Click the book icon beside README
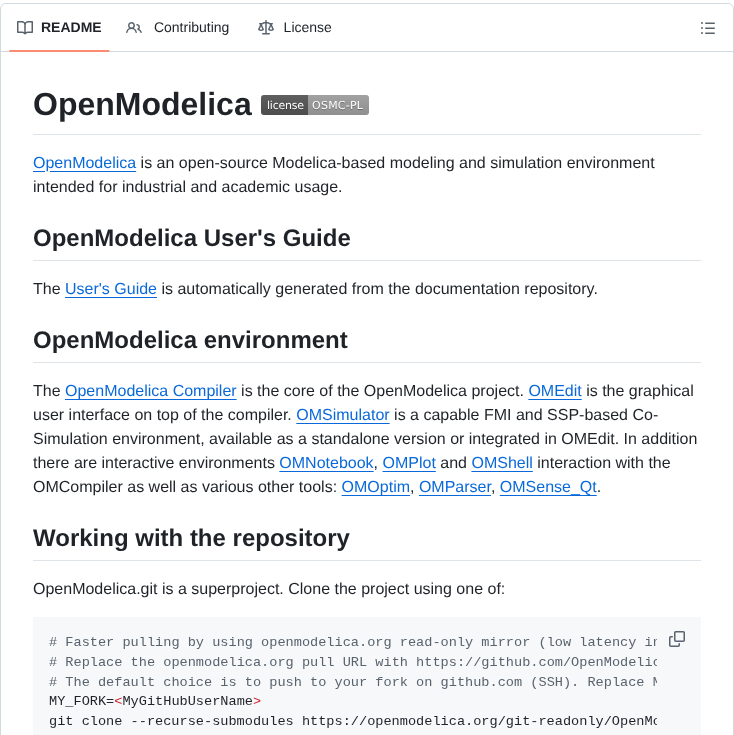The height and width of the screenshot is (735, 734). point(25,28)
